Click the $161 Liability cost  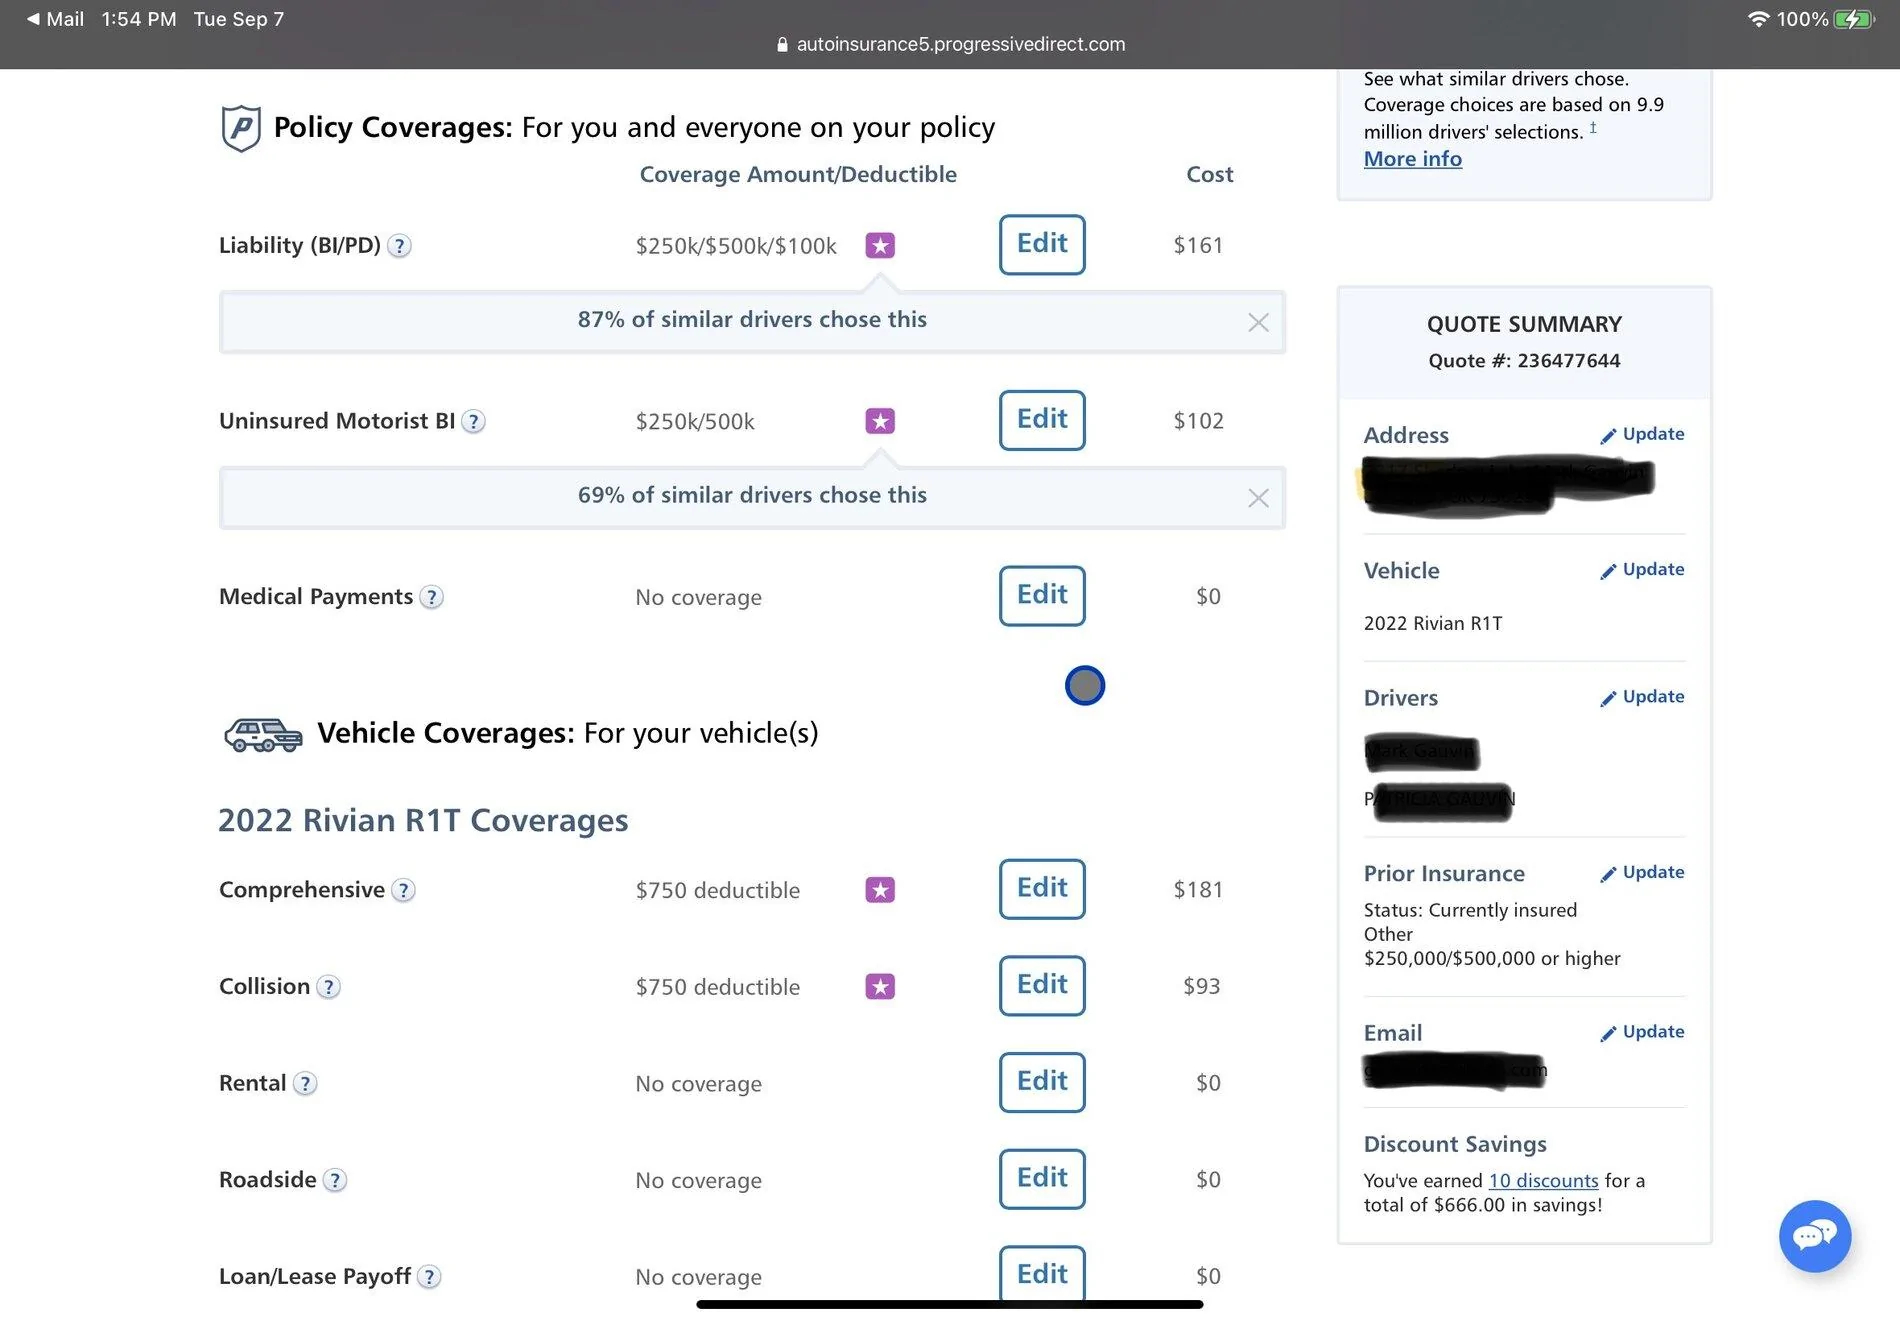[1198, 245]
